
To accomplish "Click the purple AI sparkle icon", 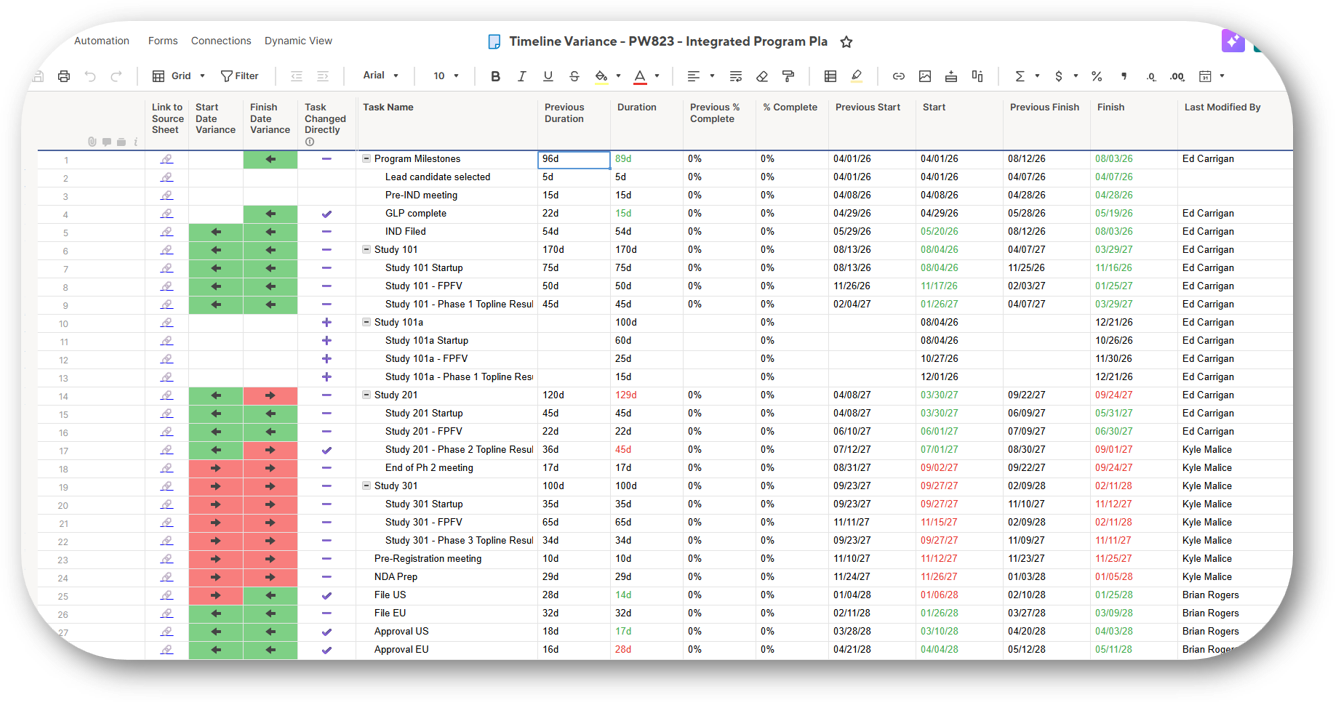I will click(x=1233, y=41).
